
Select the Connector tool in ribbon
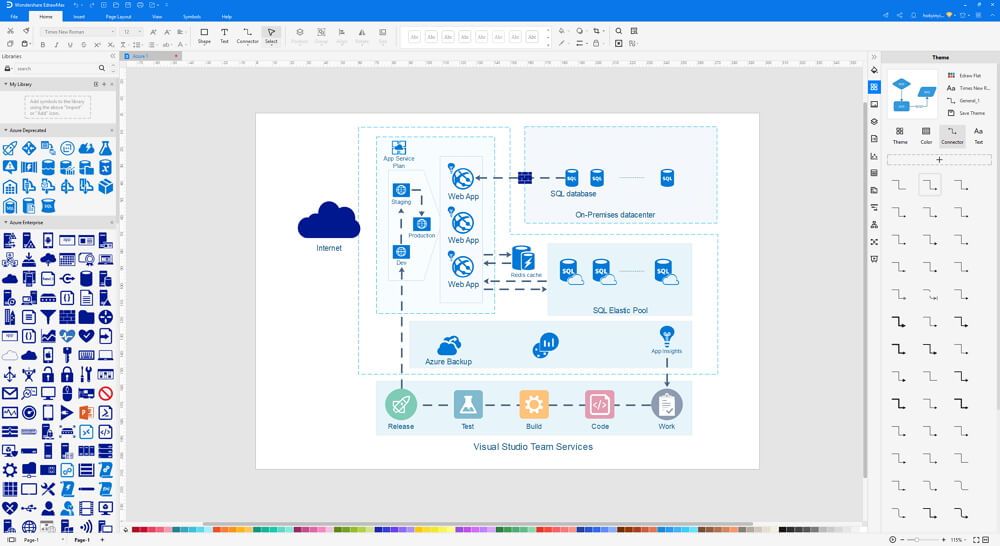click(247, 36)
